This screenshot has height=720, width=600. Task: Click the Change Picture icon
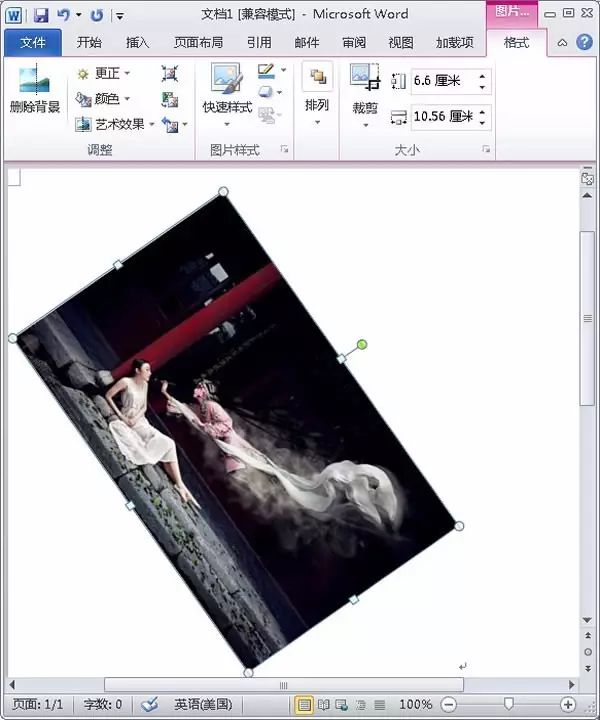click(169, 99)
